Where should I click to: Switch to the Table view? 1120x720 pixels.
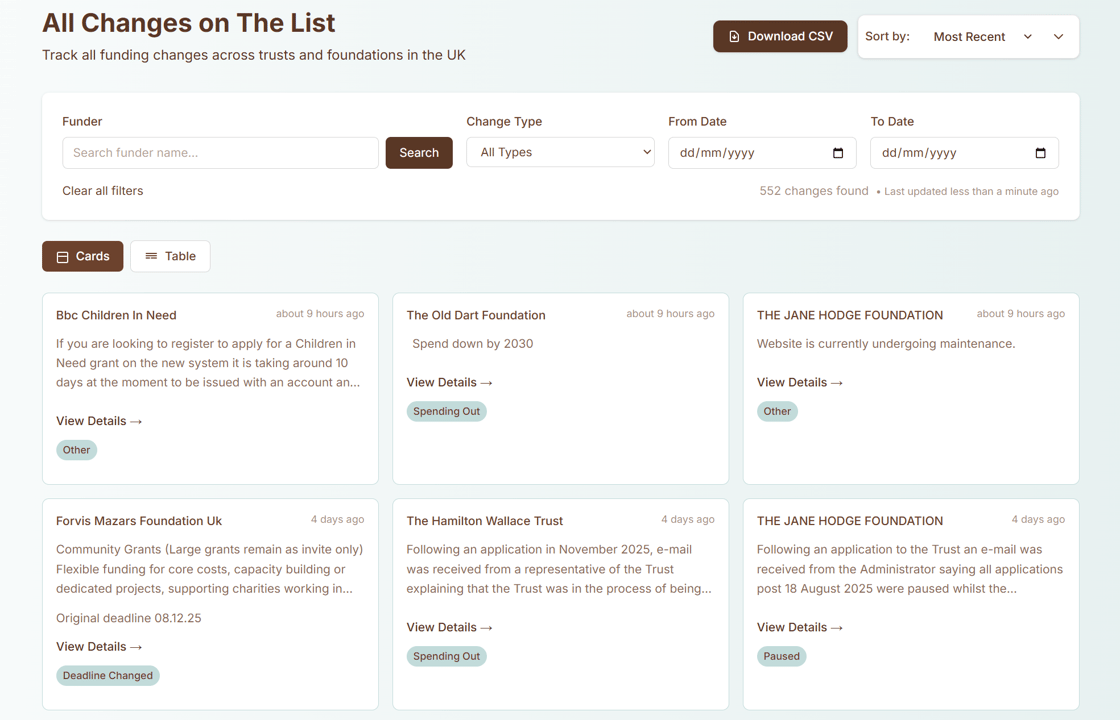tap(170, 256)
